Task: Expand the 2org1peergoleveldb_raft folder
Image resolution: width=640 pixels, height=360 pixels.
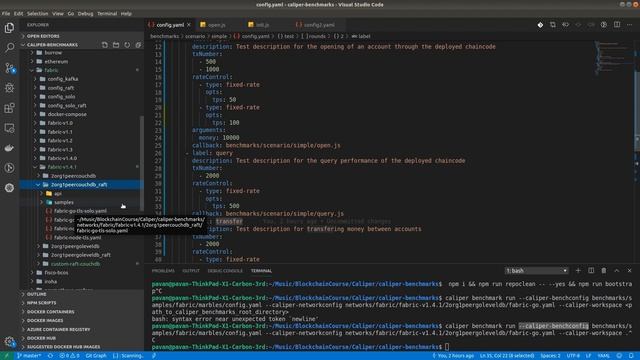Action: pyautogui.click(x=81, y=255)
